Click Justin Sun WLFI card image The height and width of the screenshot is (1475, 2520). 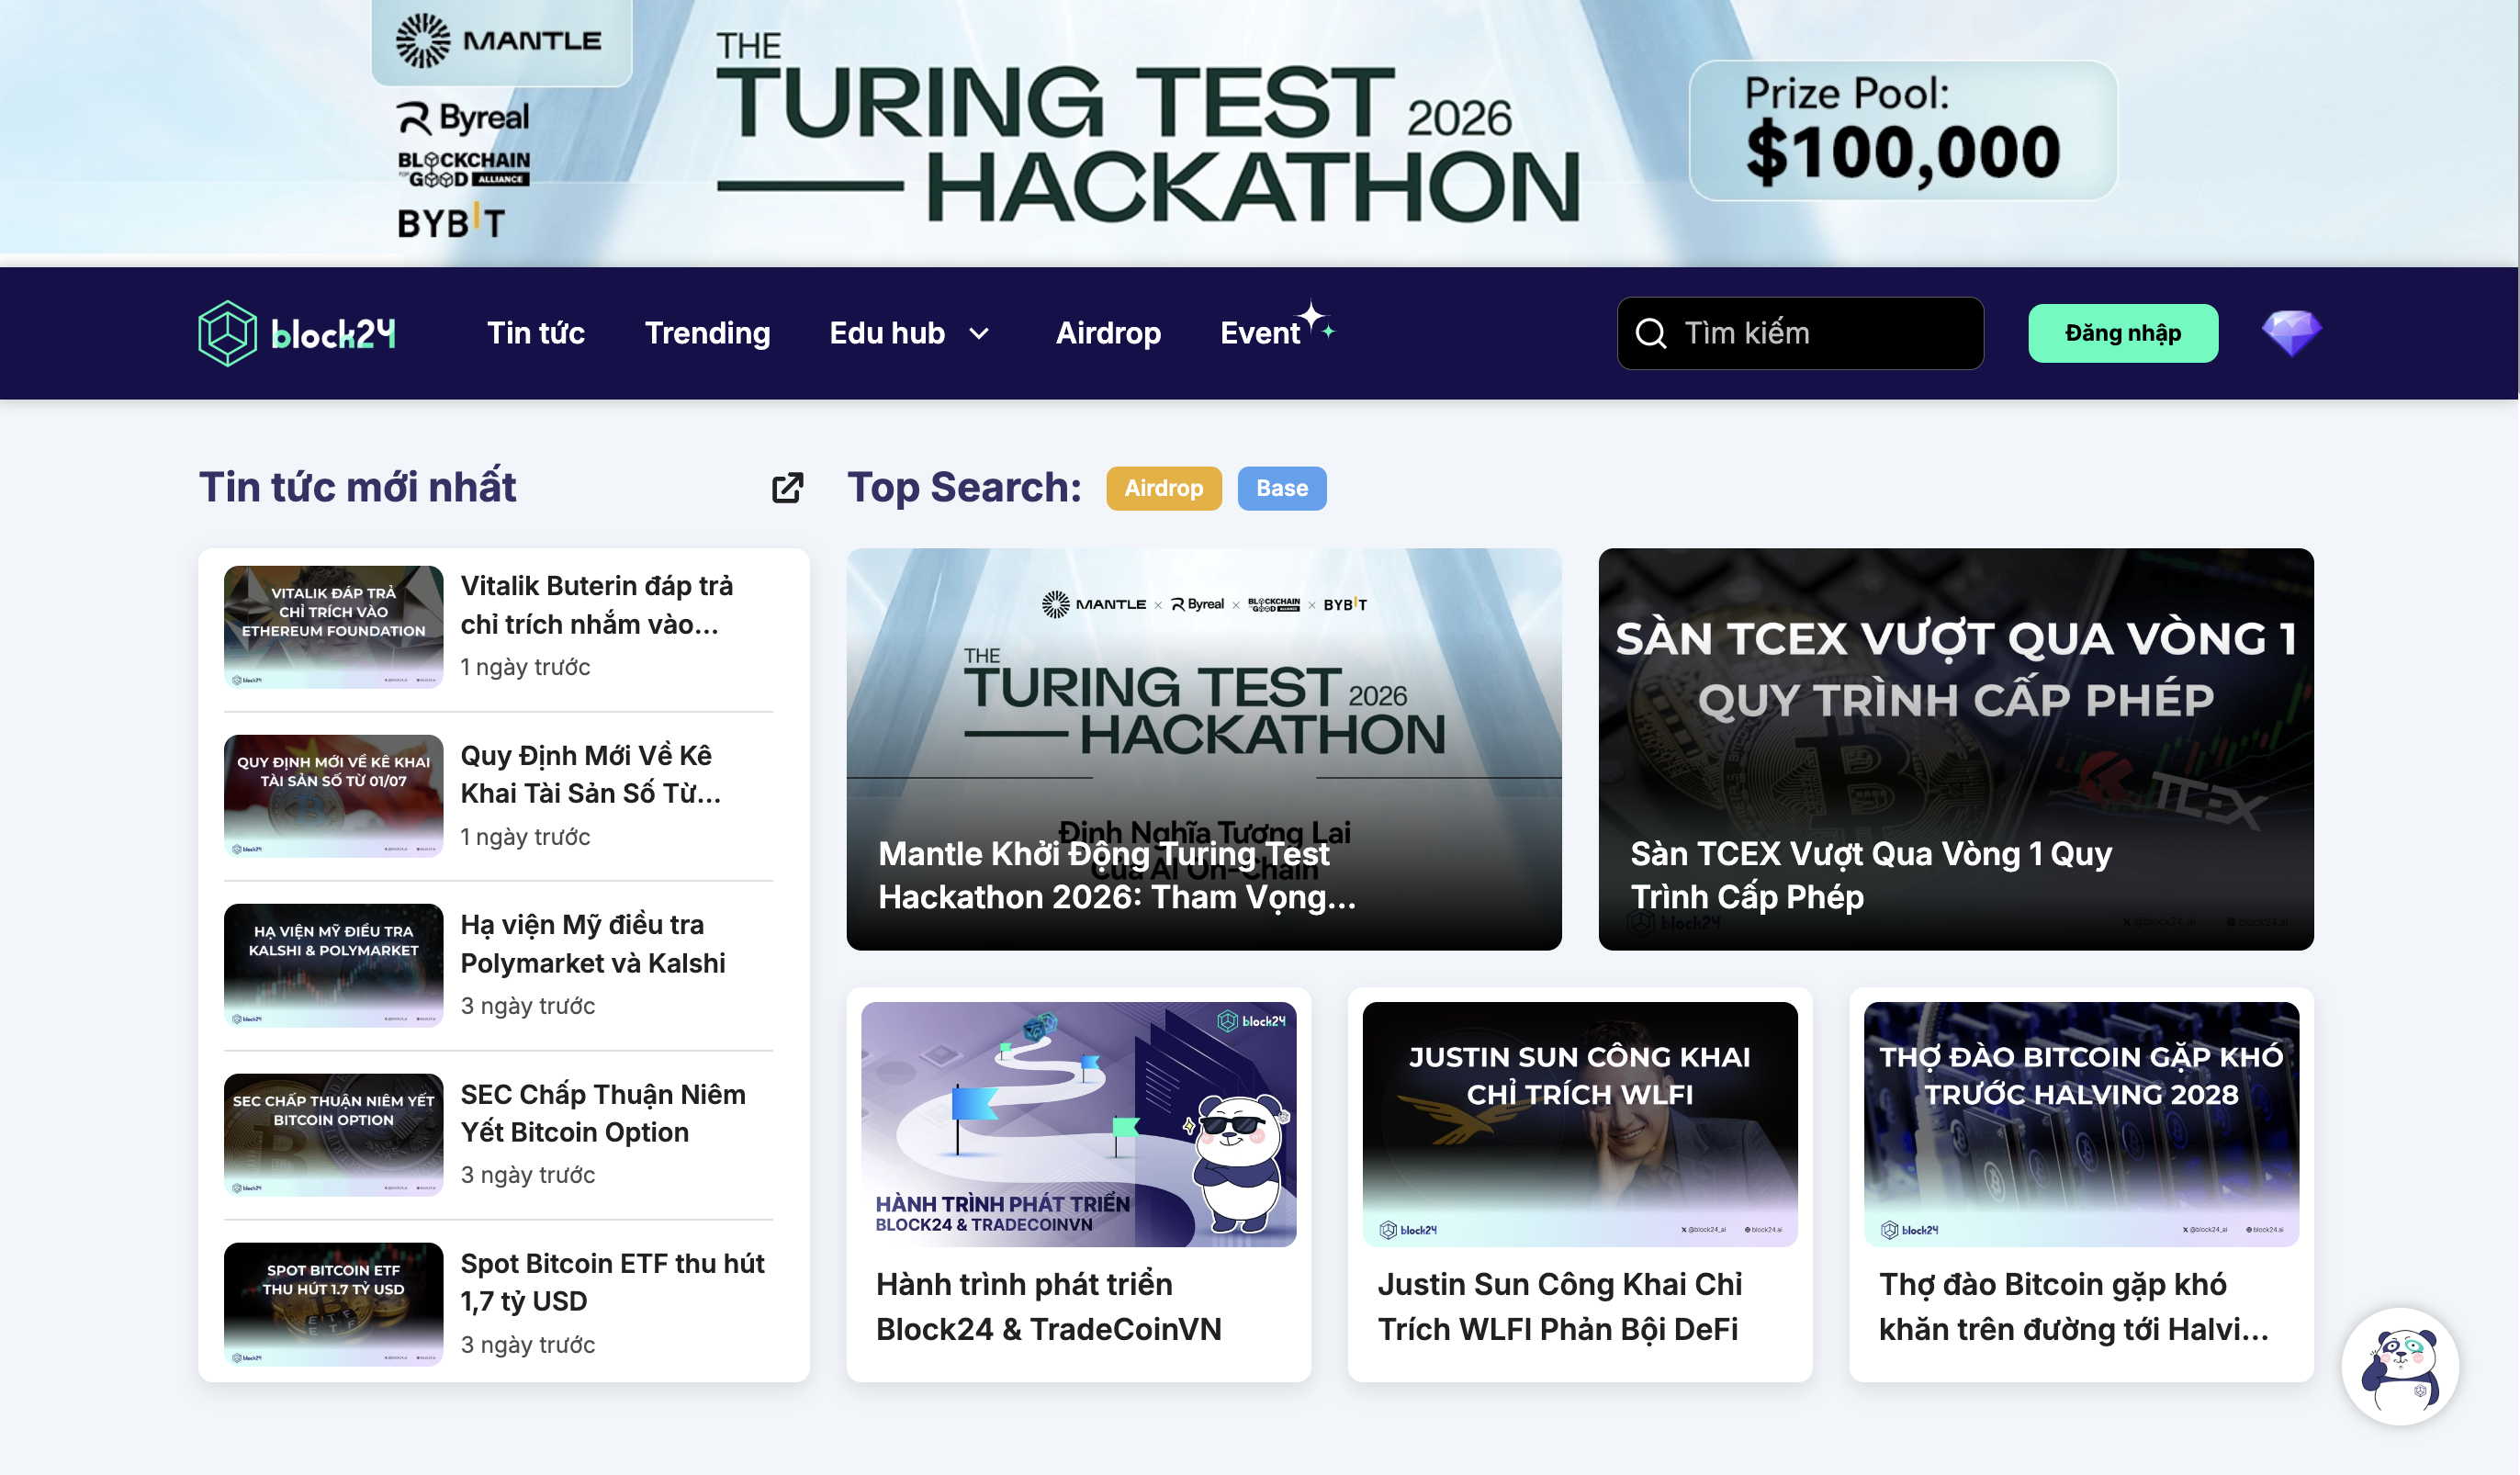coord(1580,1124)
